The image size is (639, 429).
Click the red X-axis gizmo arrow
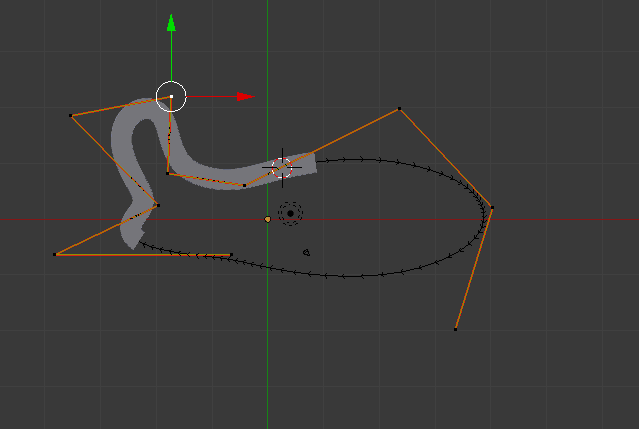pyautogui.click(x=246, y=97)
